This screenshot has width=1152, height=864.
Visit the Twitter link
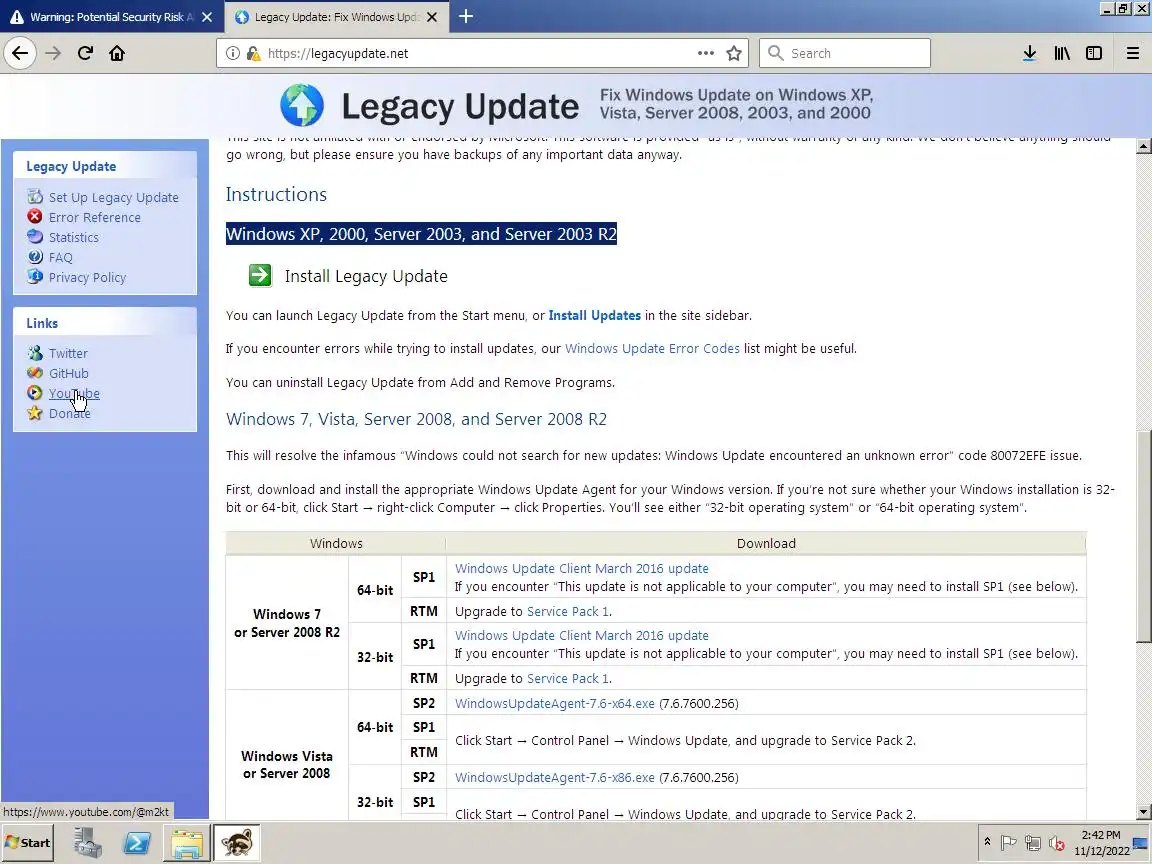[68, 353]
